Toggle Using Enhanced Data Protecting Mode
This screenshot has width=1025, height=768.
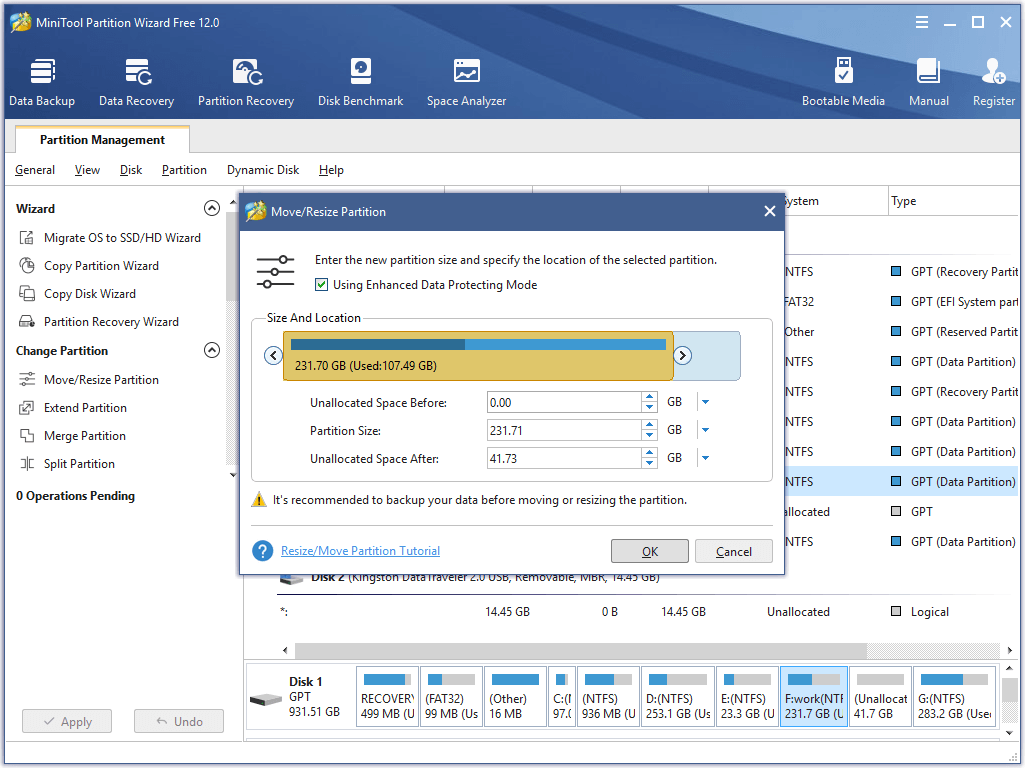321,285
